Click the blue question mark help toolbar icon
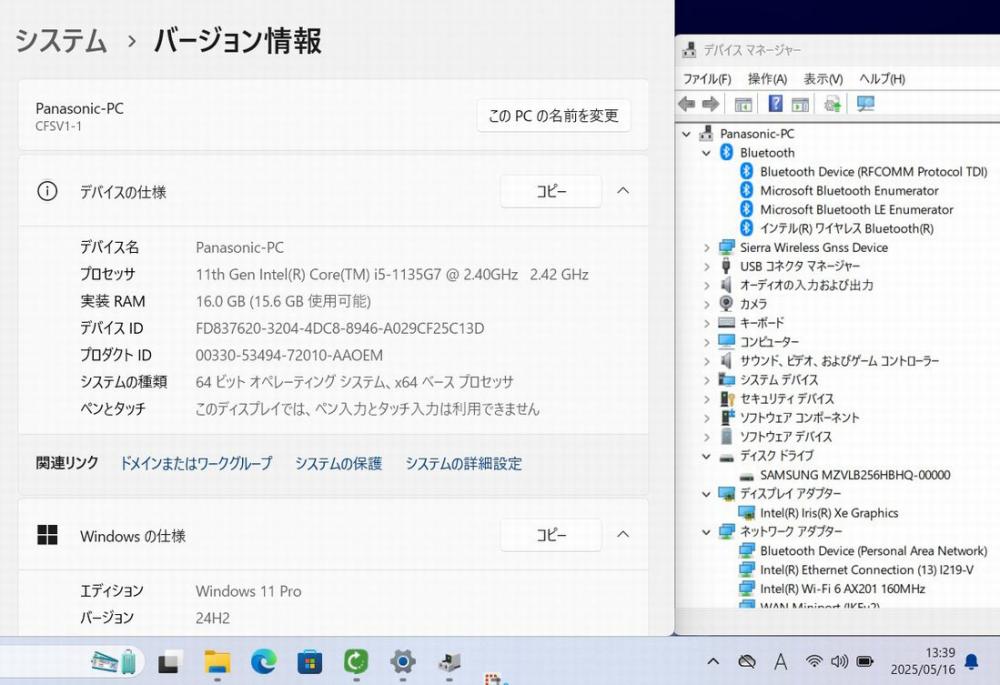 [775, 103]
